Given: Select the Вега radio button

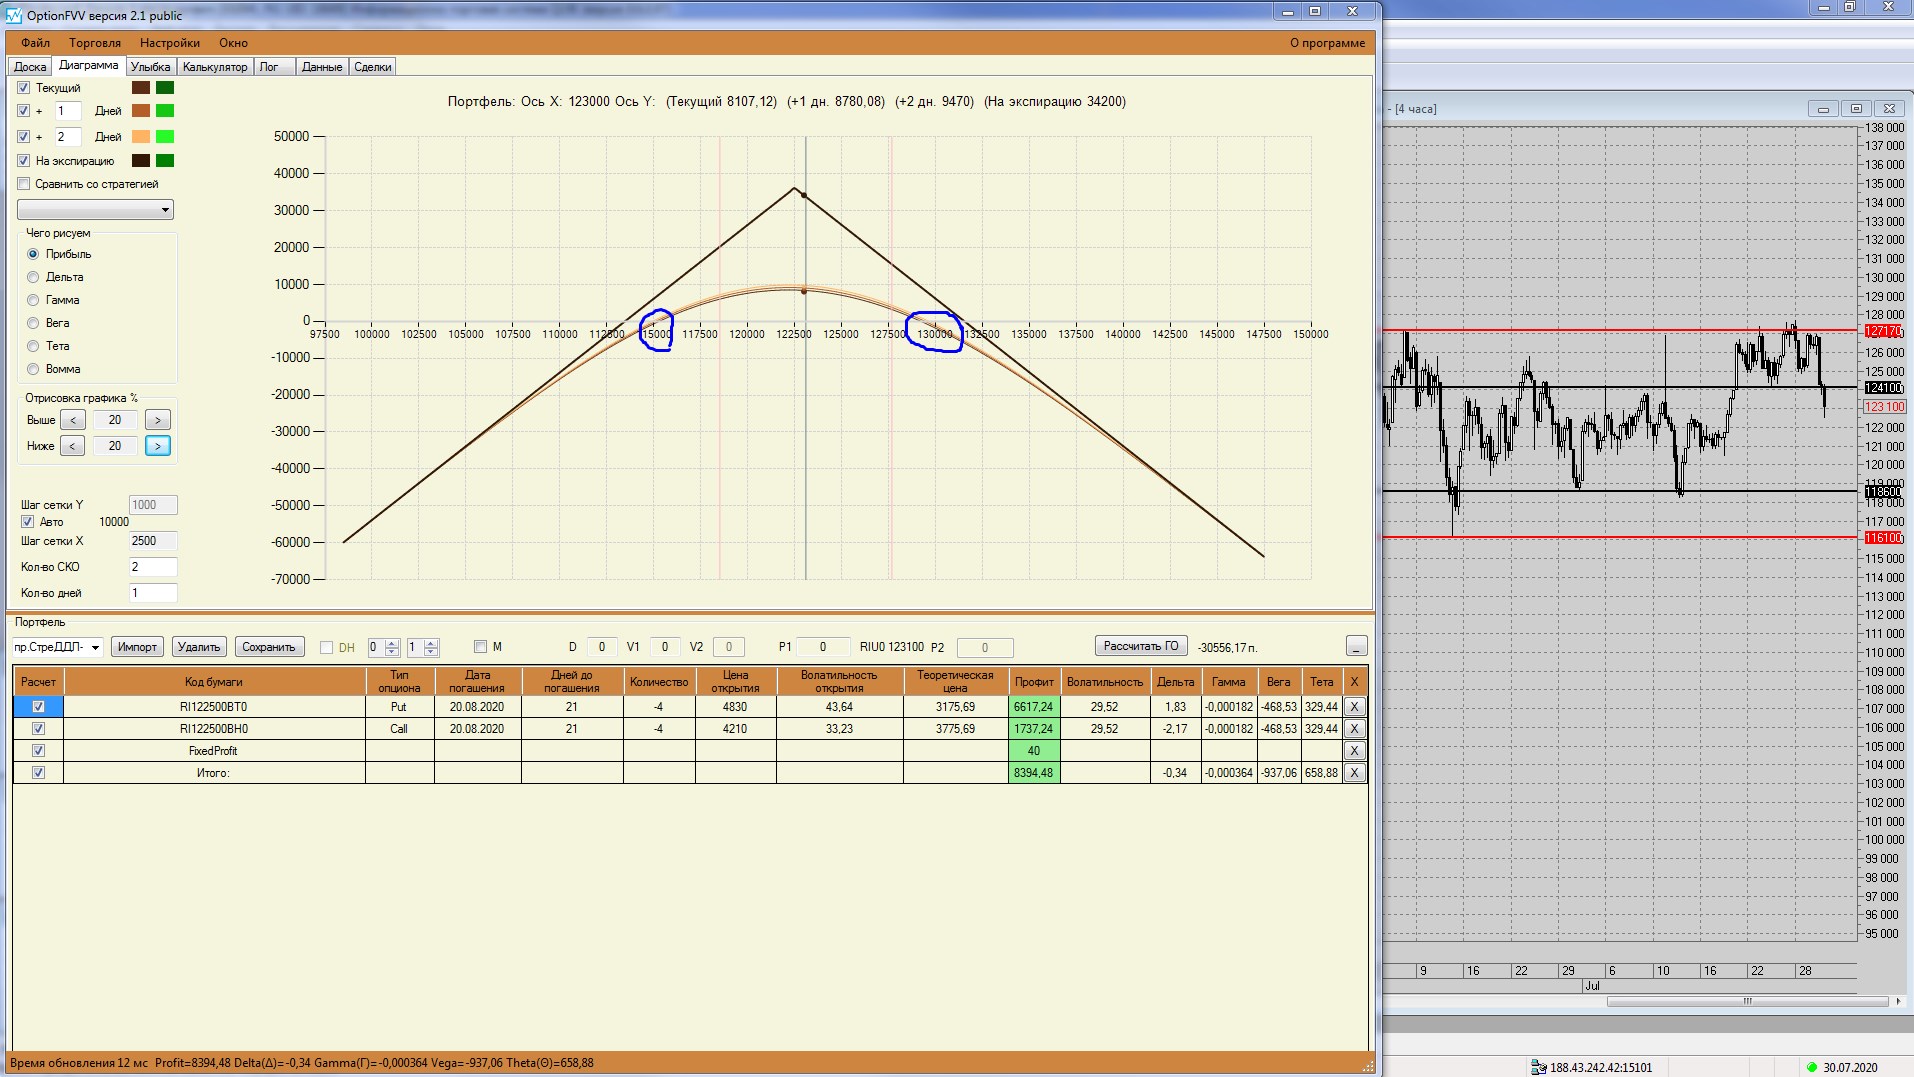Looking at the screenshot, I should point(33,323).
